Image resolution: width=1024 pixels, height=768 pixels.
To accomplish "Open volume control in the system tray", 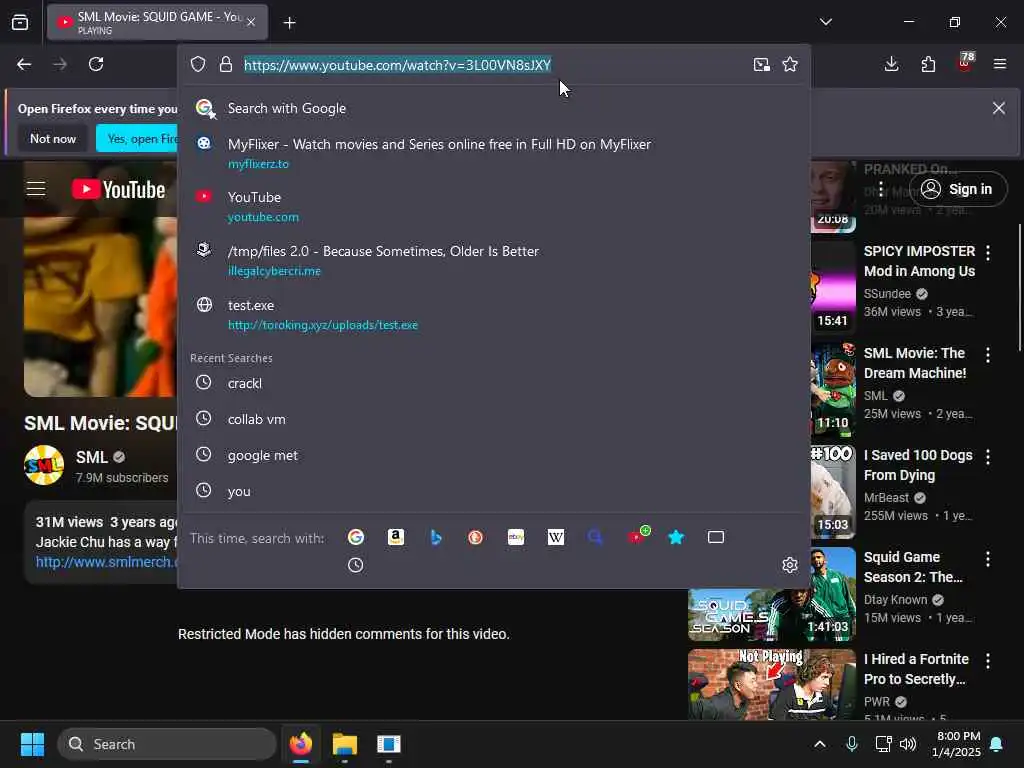I will tap(908, 744).
